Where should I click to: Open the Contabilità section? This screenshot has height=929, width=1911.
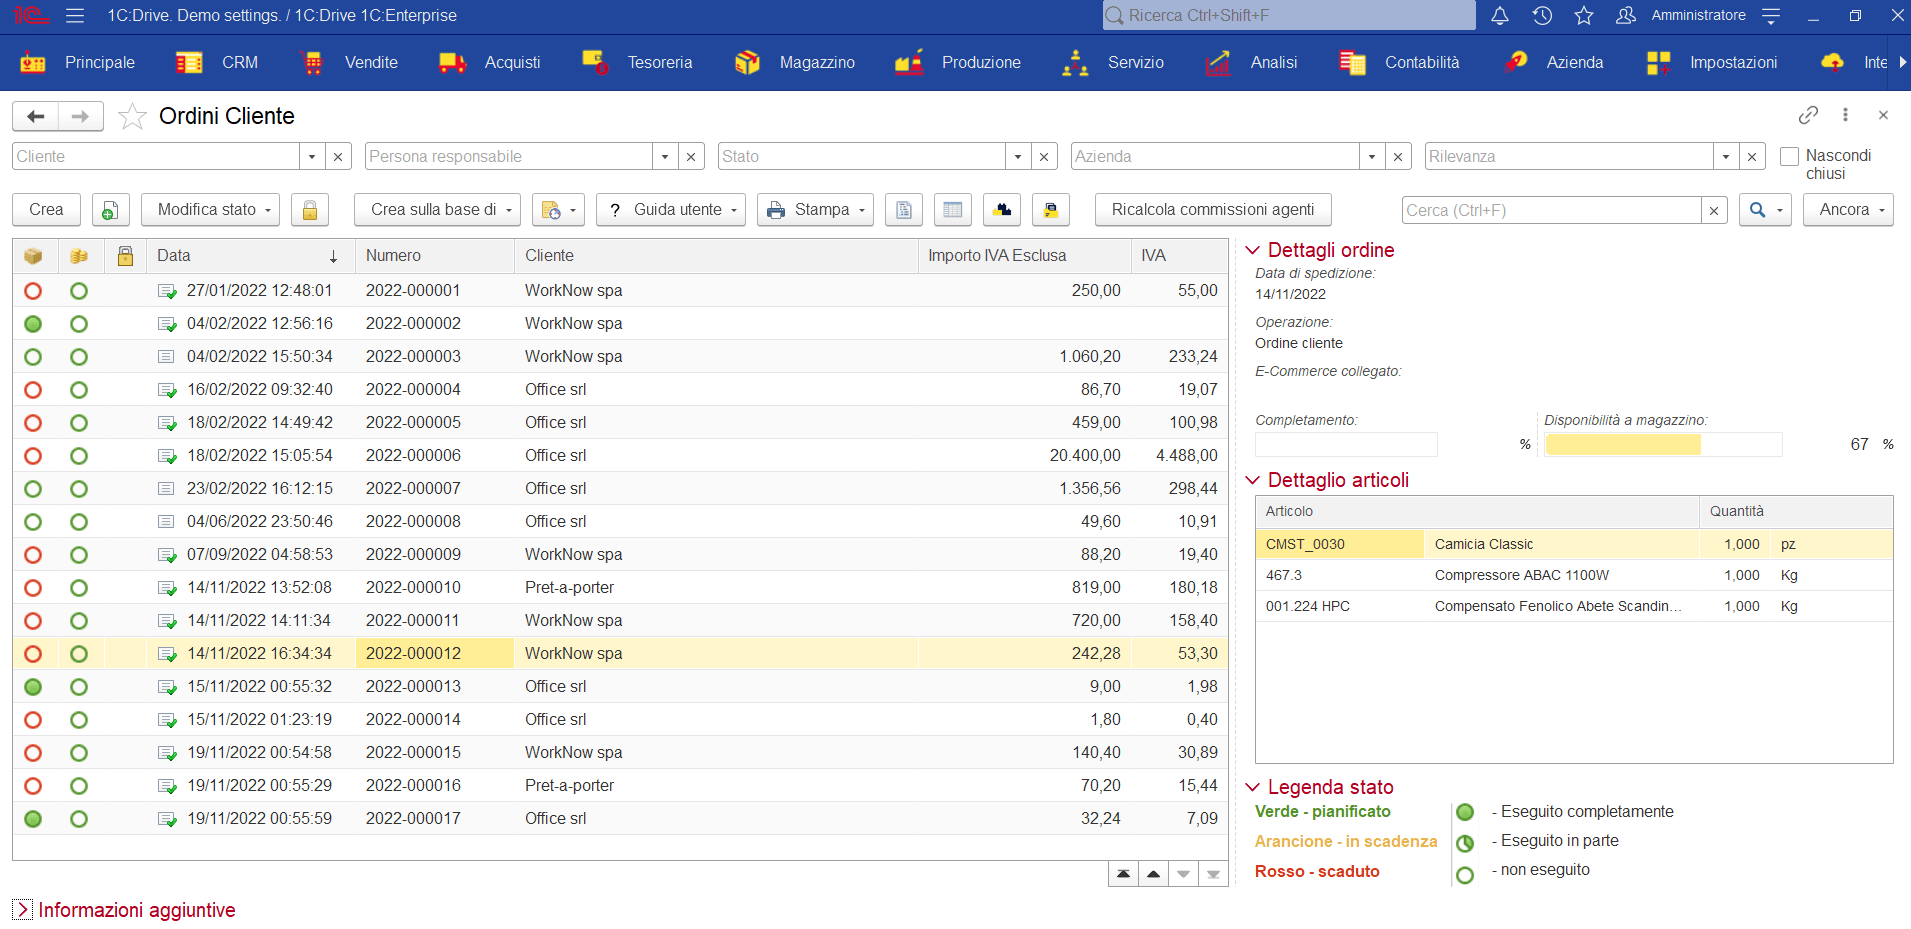pos(1399,63)
